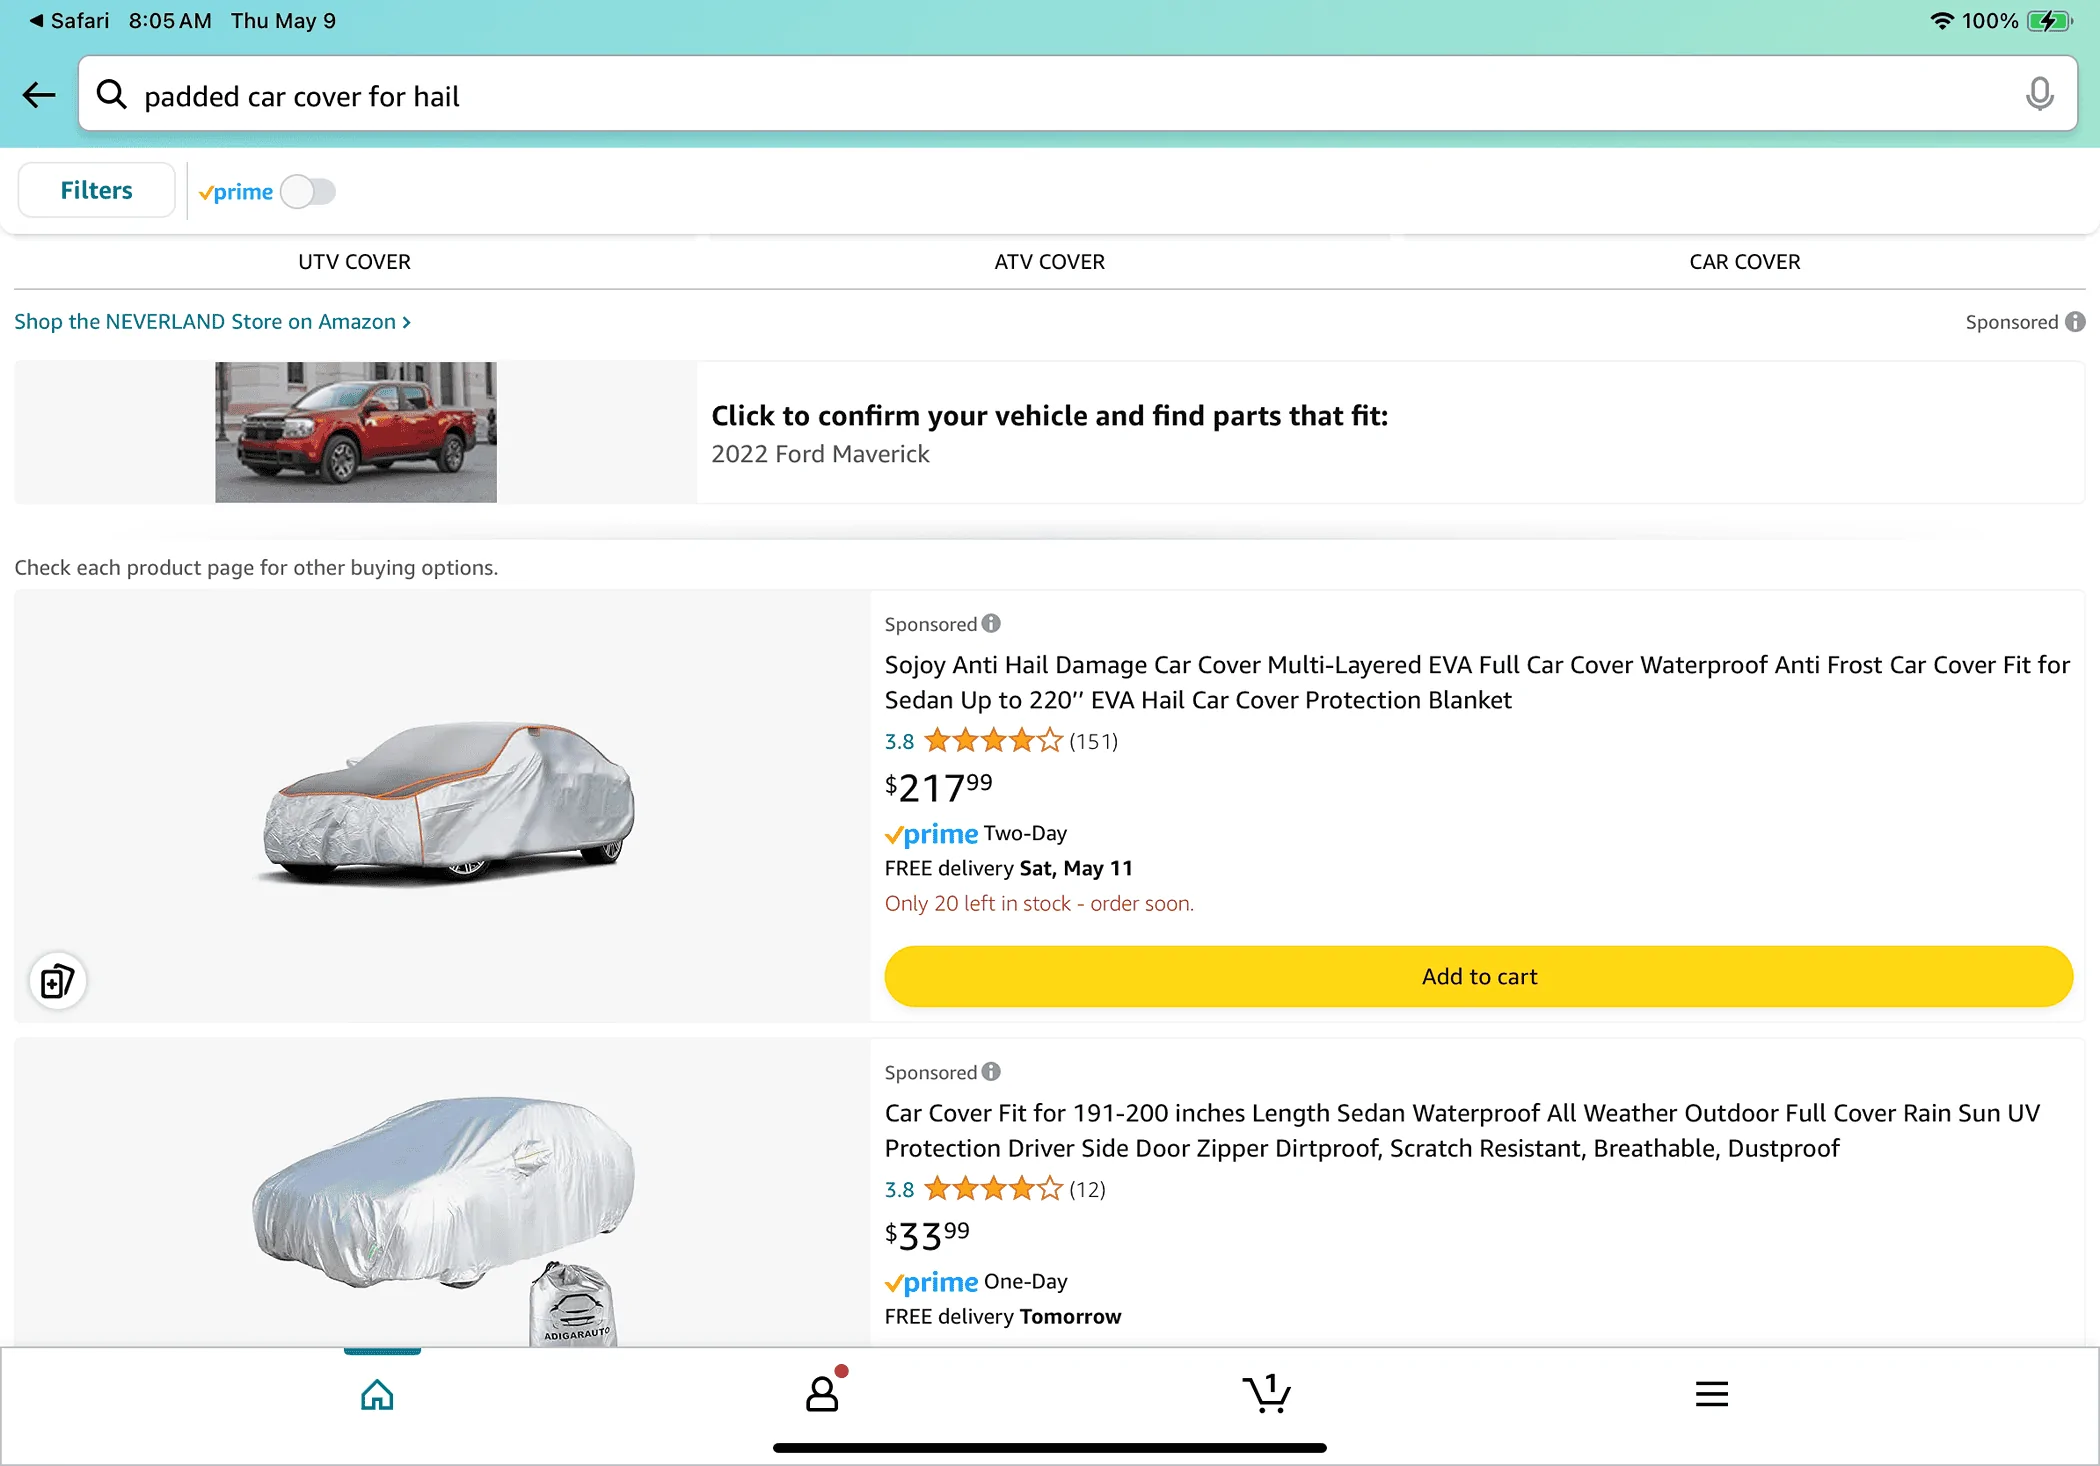Open Sojoy Anti Hail Car Cover title
This screenshot has width=2100, height=1466.
point(1477,682)
